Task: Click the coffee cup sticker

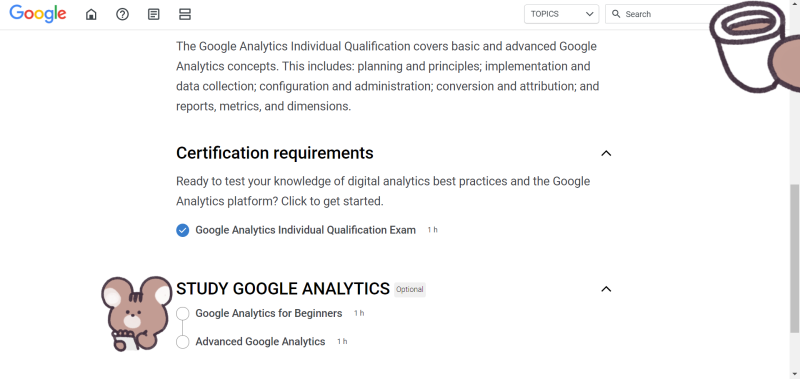Action: click(x=755, y=47)
